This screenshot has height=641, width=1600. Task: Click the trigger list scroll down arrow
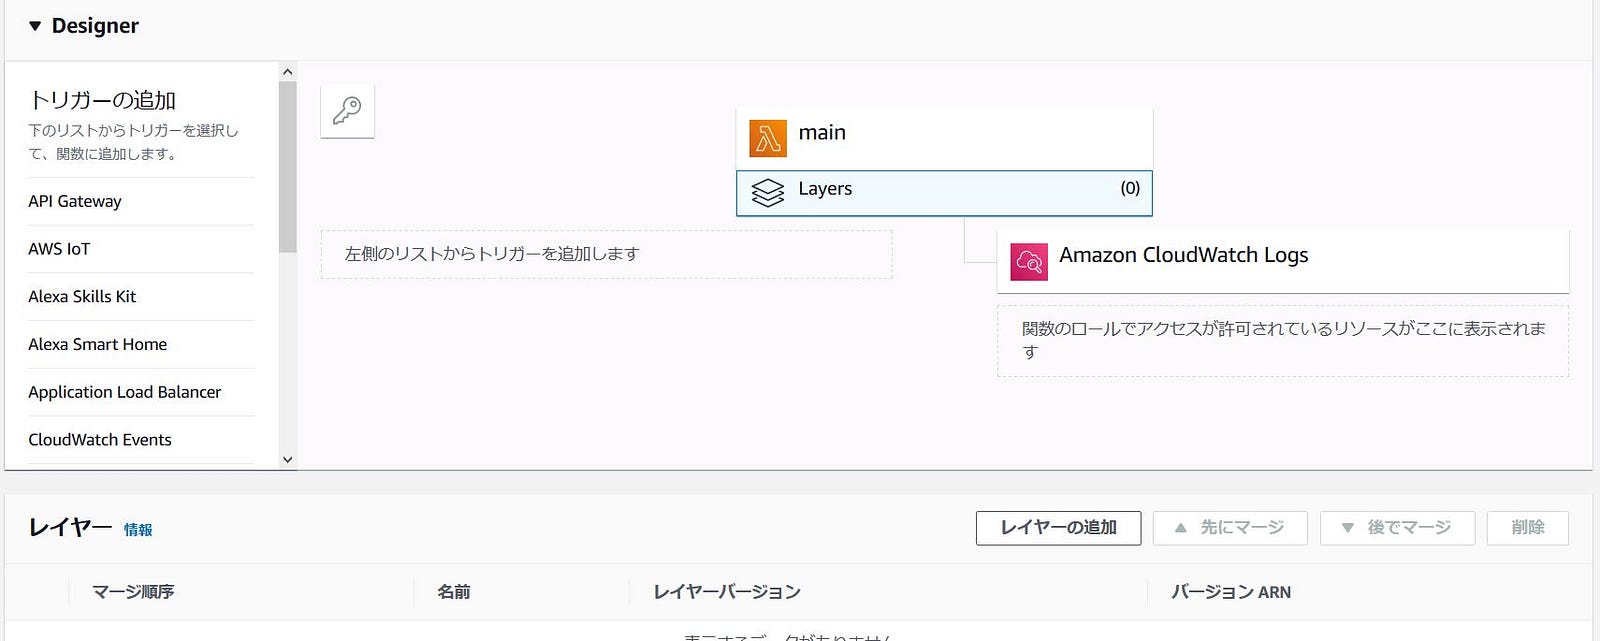coord(288,460)
